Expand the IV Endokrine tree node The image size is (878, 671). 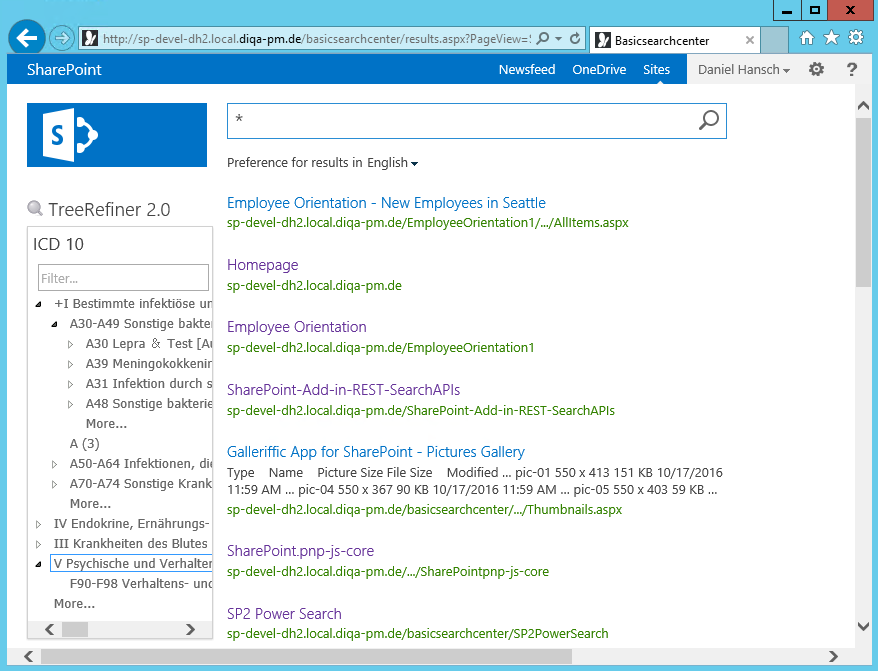pos(39,524)
